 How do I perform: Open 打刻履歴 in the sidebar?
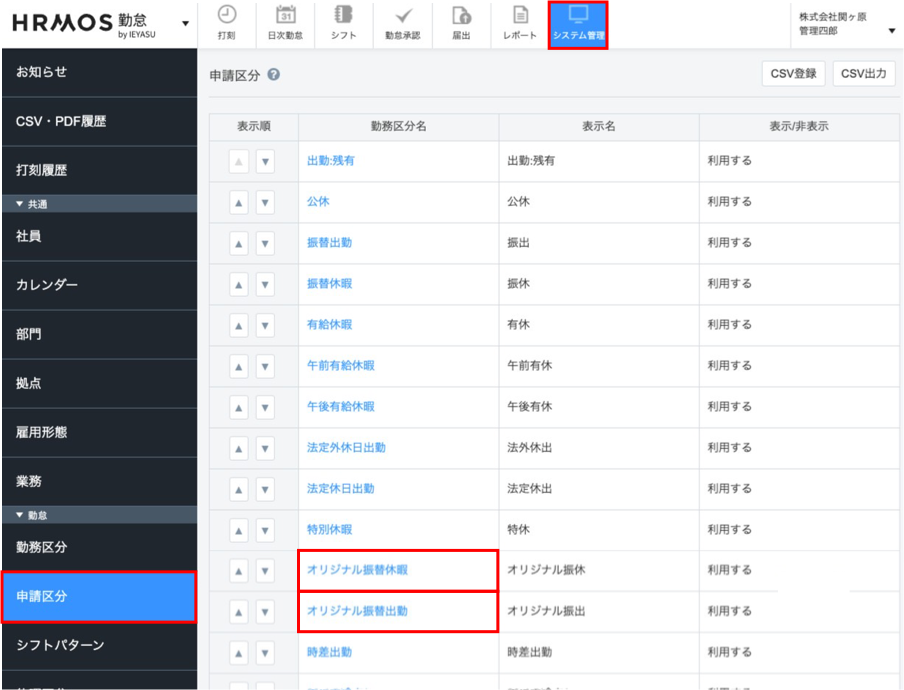[99, 170]
